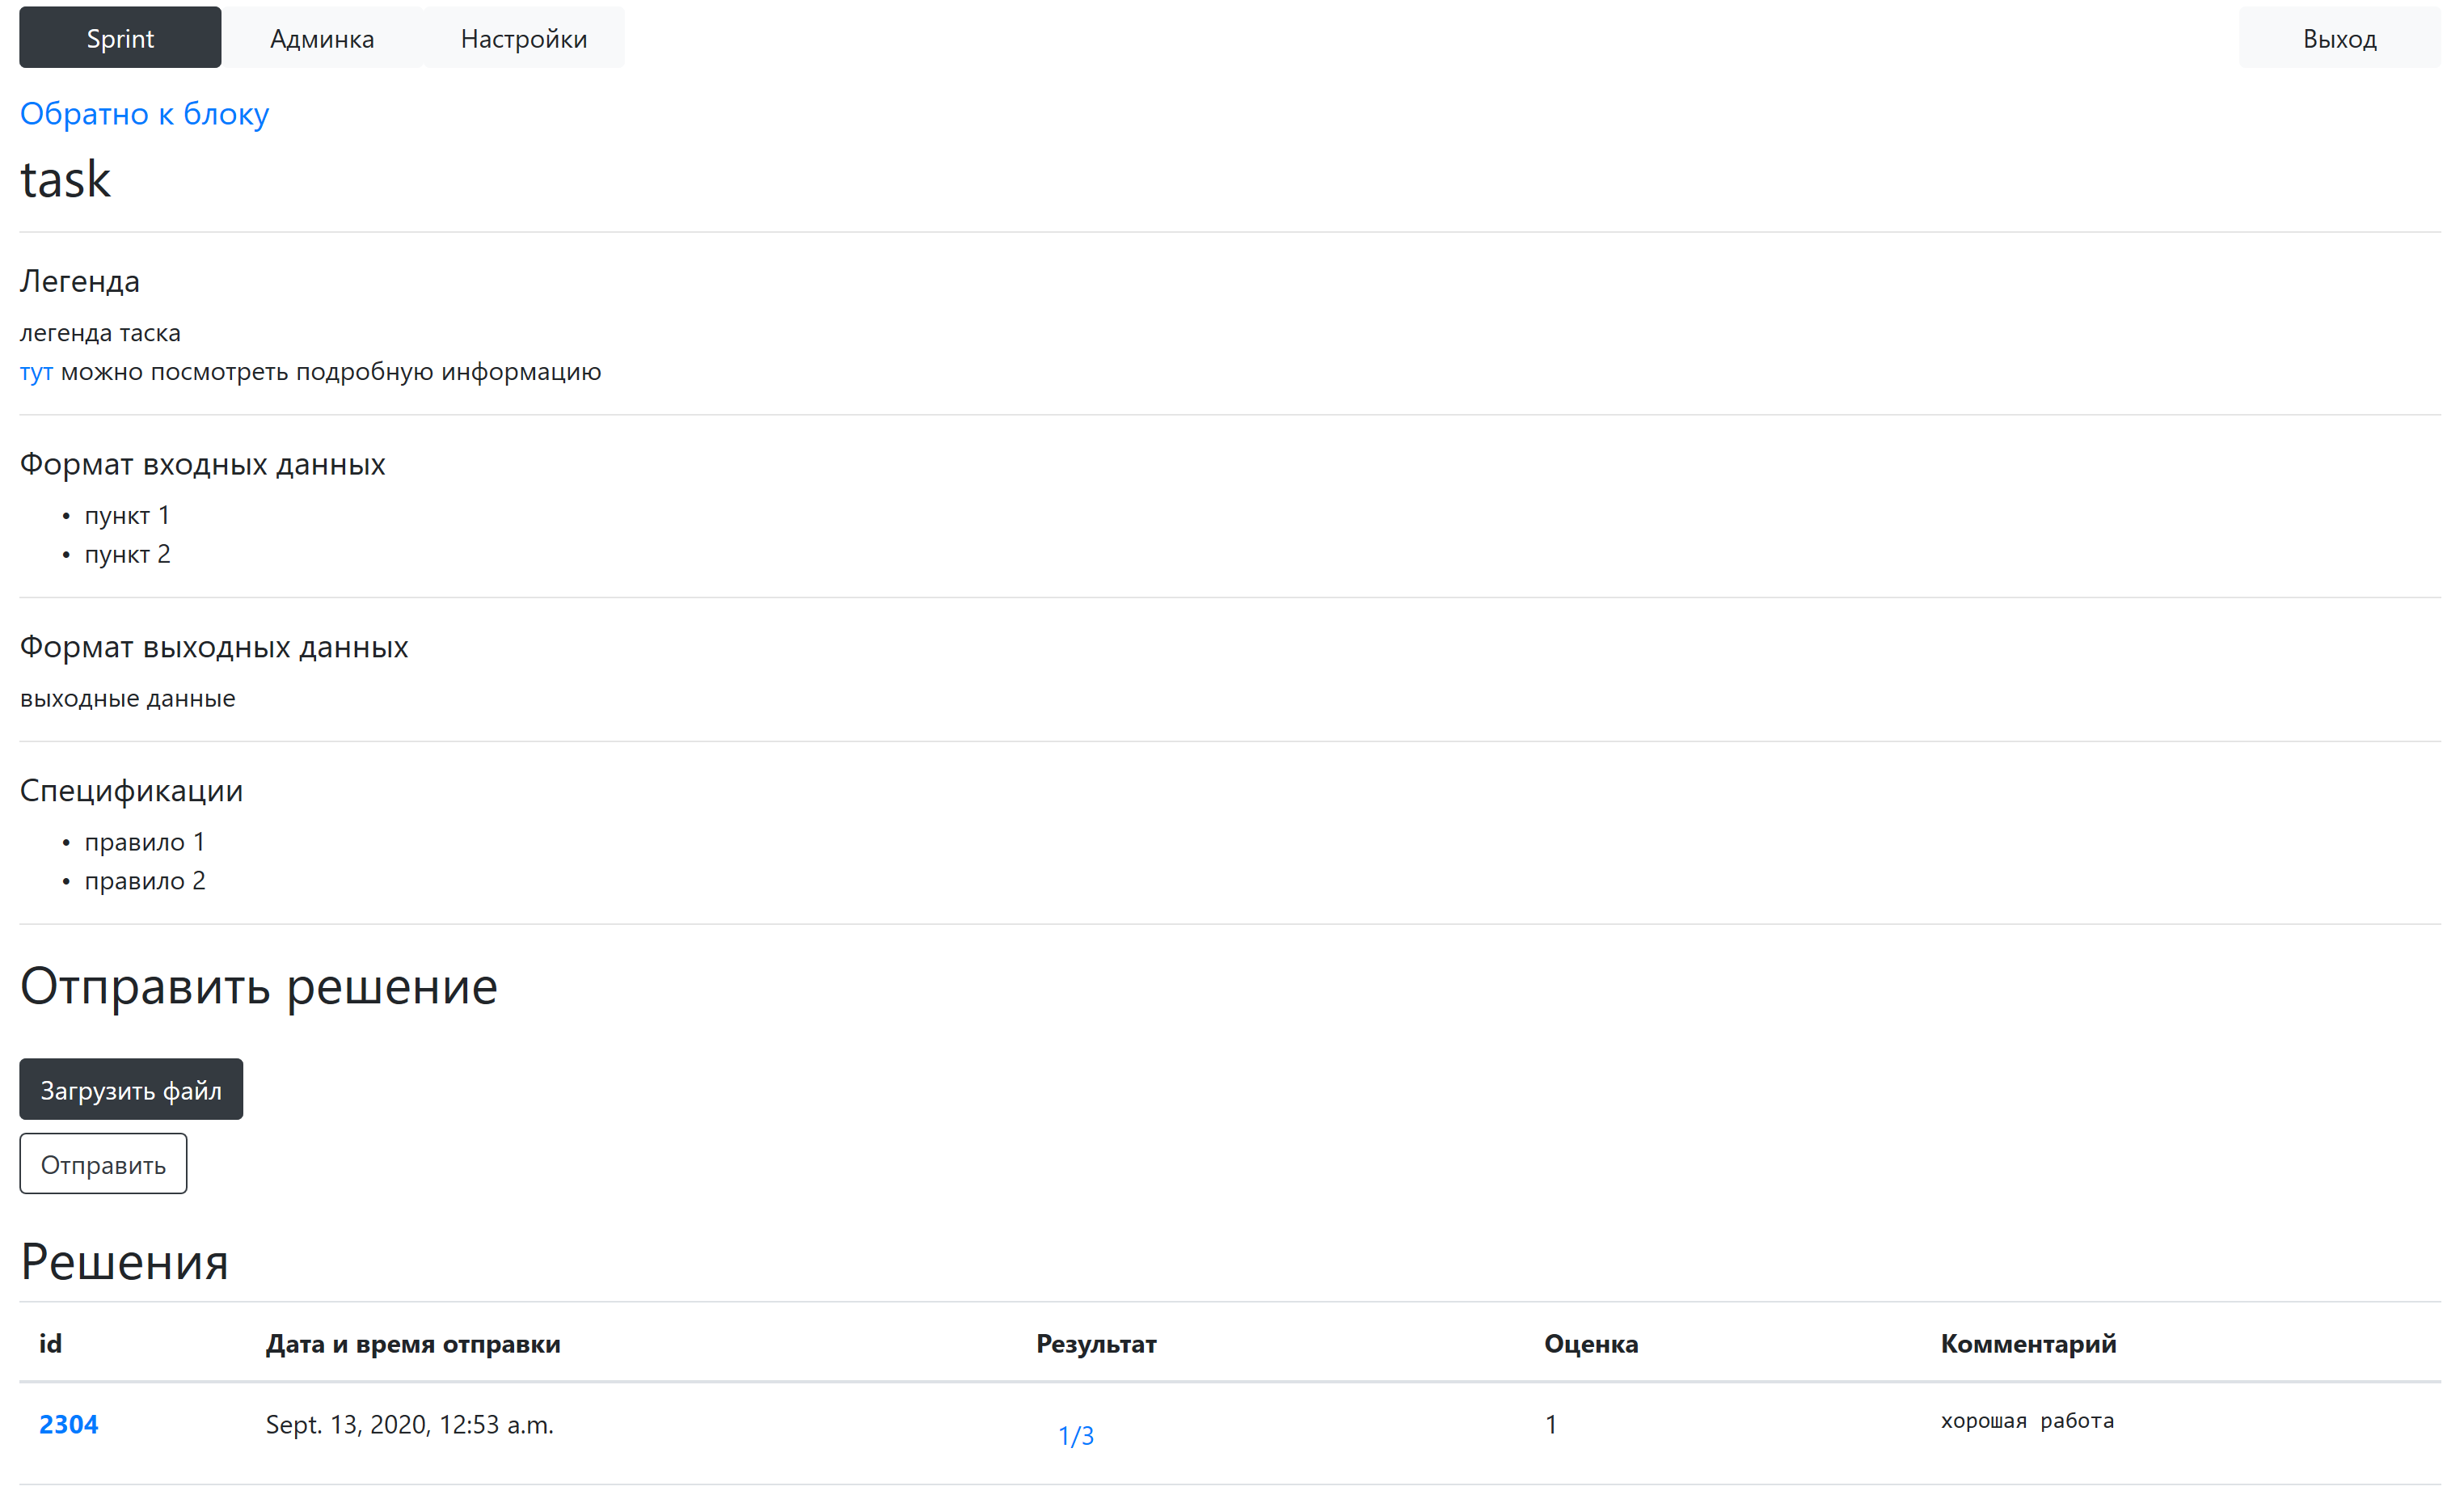Image resolution: width=2464 pixels, height=1499 pixels.
Task: Click the comment 'хорошая работа'
Action: point(2027,1421)
